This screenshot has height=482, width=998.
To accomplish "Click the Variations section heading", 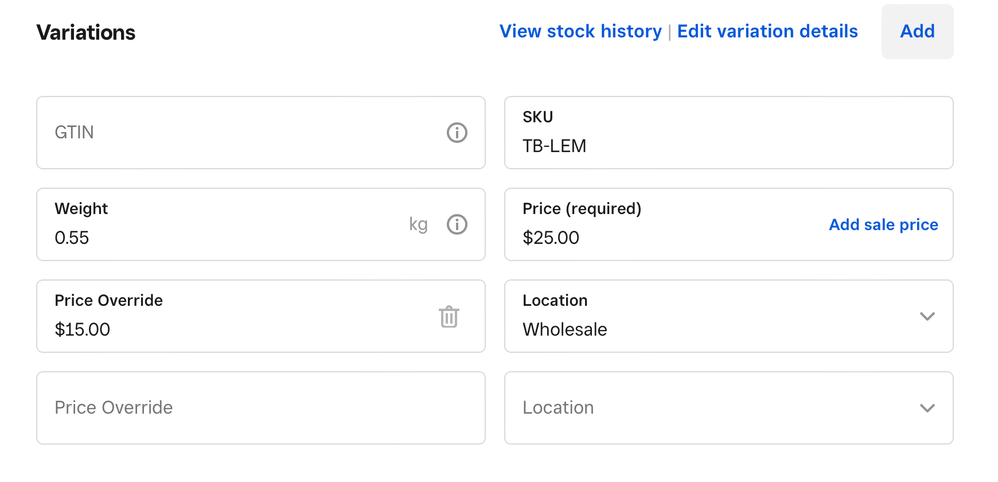I will click(x=86, y=33).
